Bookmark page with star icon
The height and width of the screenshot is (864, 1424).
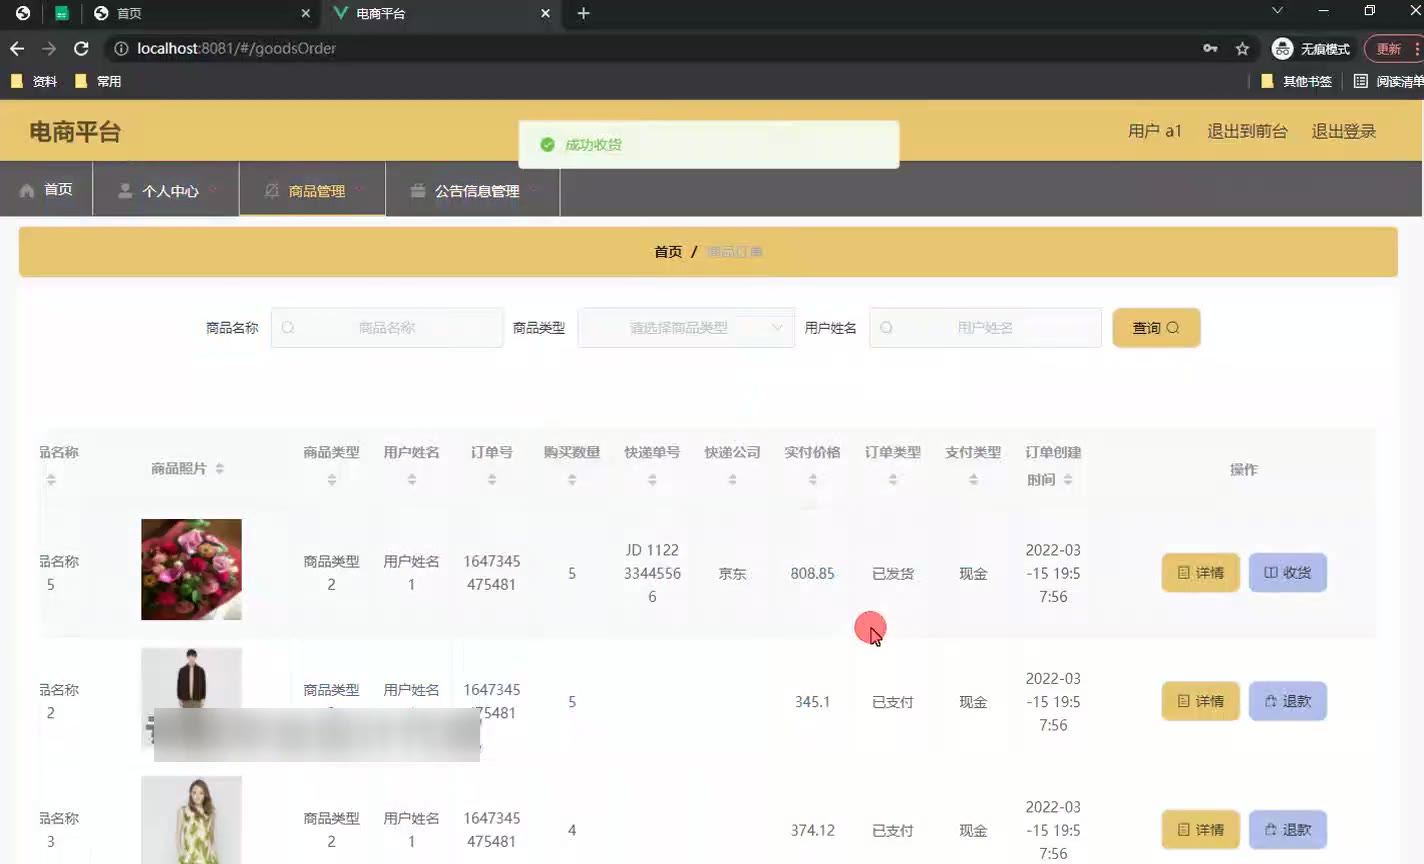pyautogui.click(x=1242, y=48)
